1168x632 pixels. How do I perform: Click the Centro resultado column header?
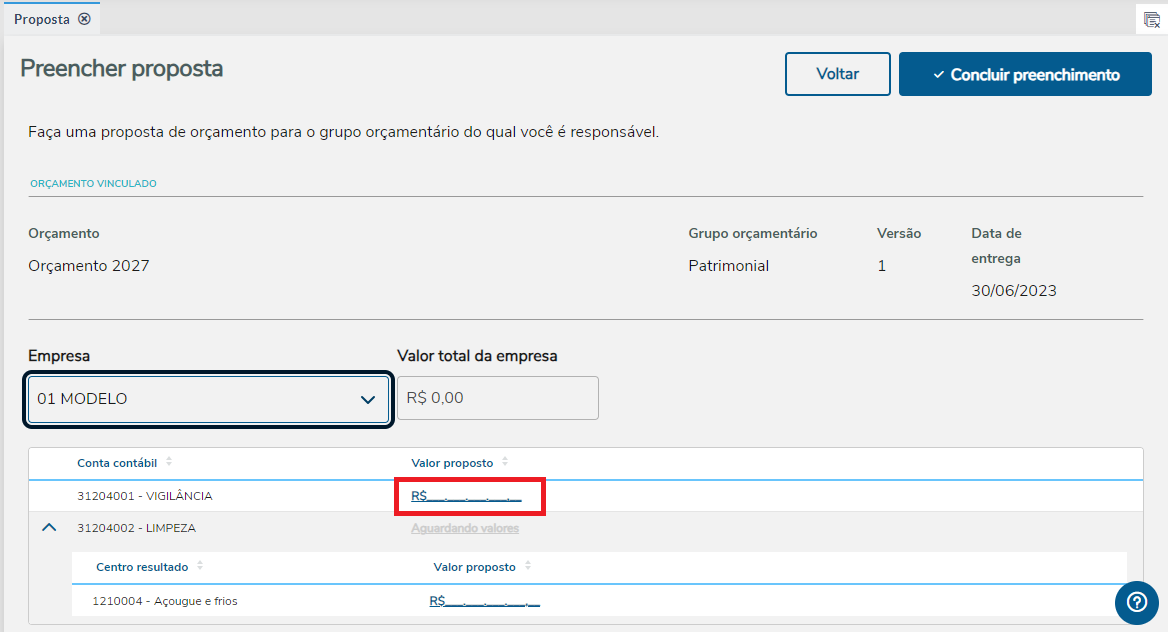[142, 567]
